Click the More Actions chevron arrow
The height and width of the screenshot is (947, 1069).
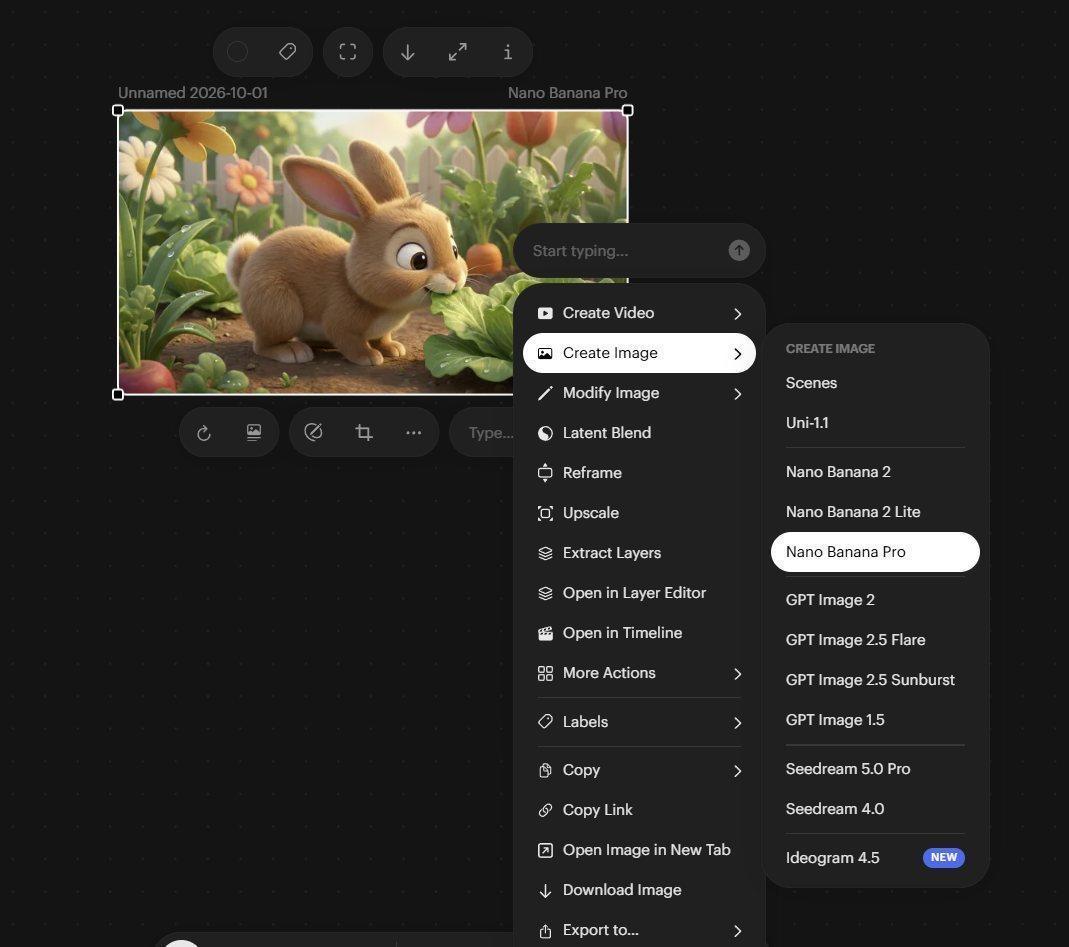[738, 674]
